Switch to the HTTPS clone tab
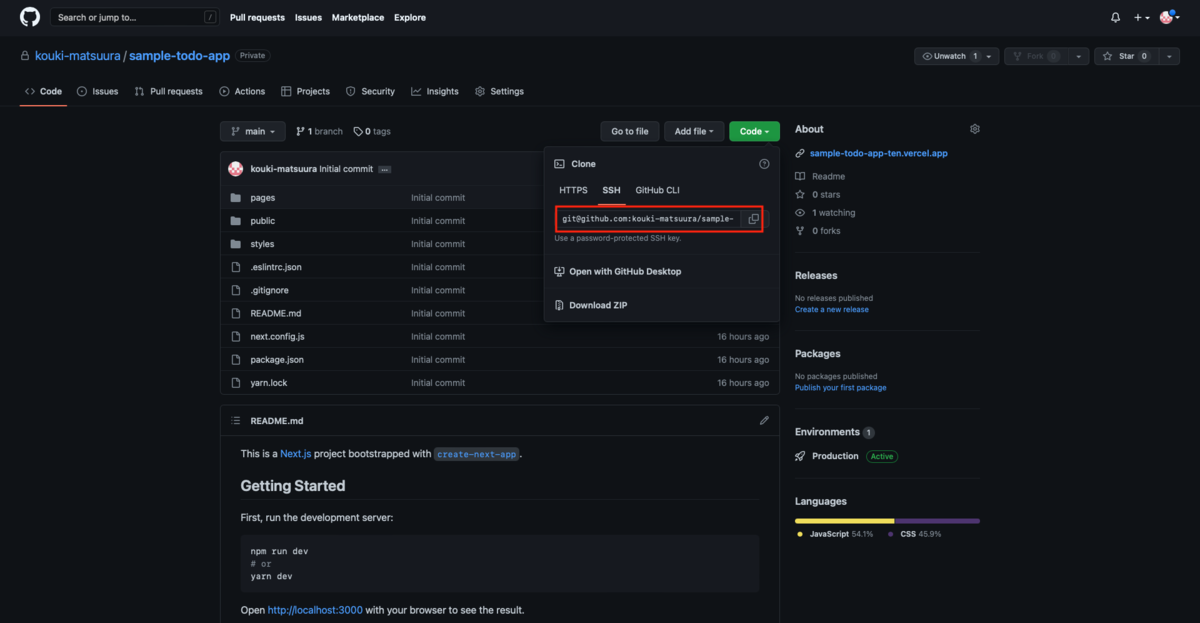The width and height of the screenshot is (1200, 623). (573, 190)
